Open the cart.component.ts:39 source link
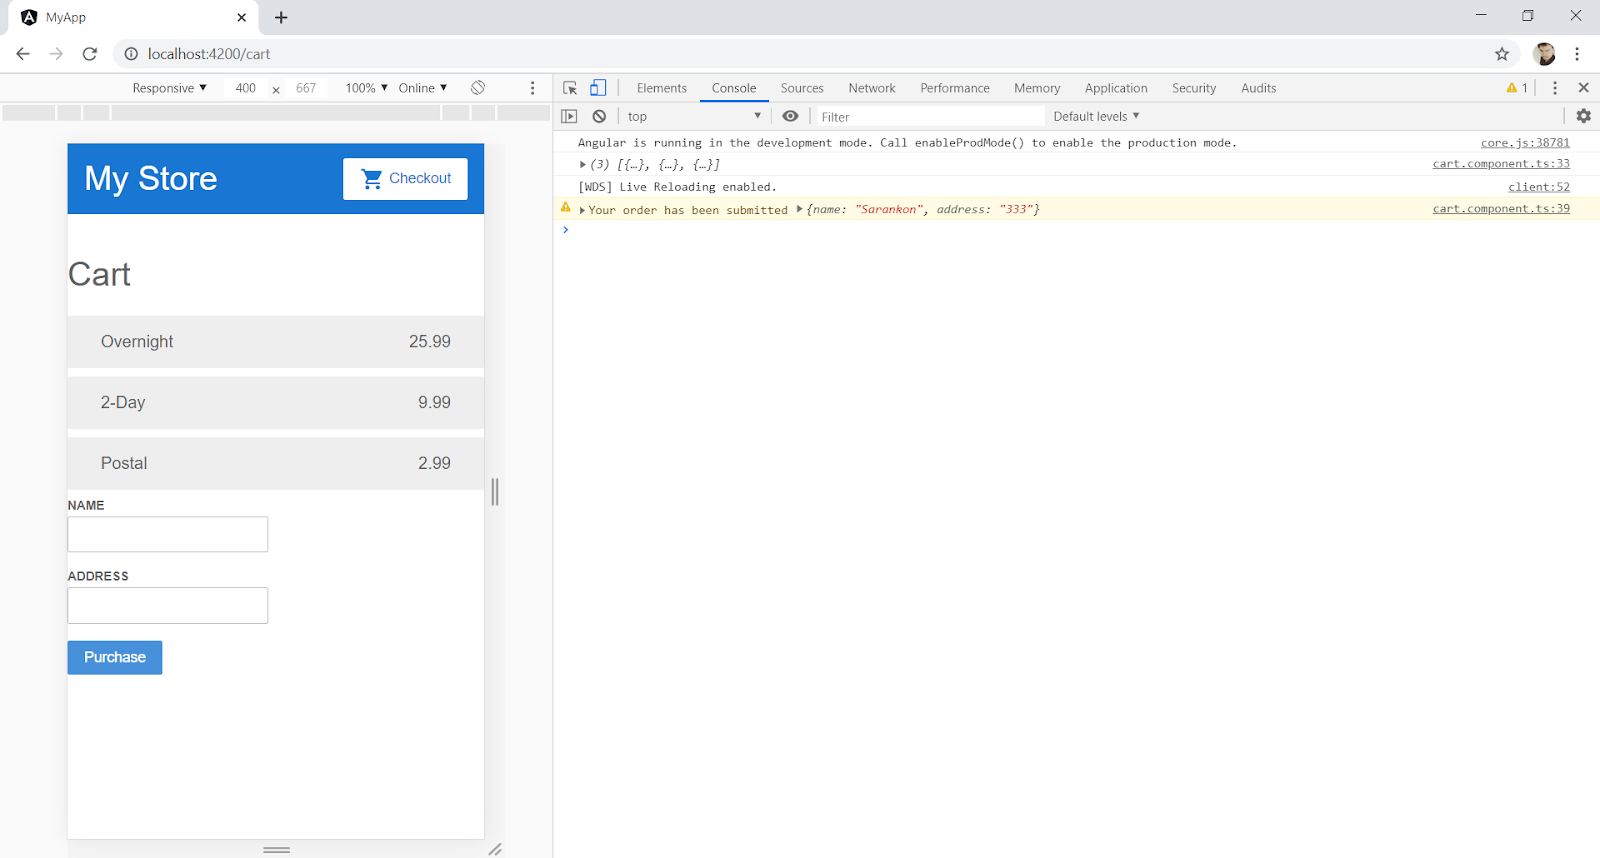This screenshot has width=1600, height=858. click(x=1501, y=209)
